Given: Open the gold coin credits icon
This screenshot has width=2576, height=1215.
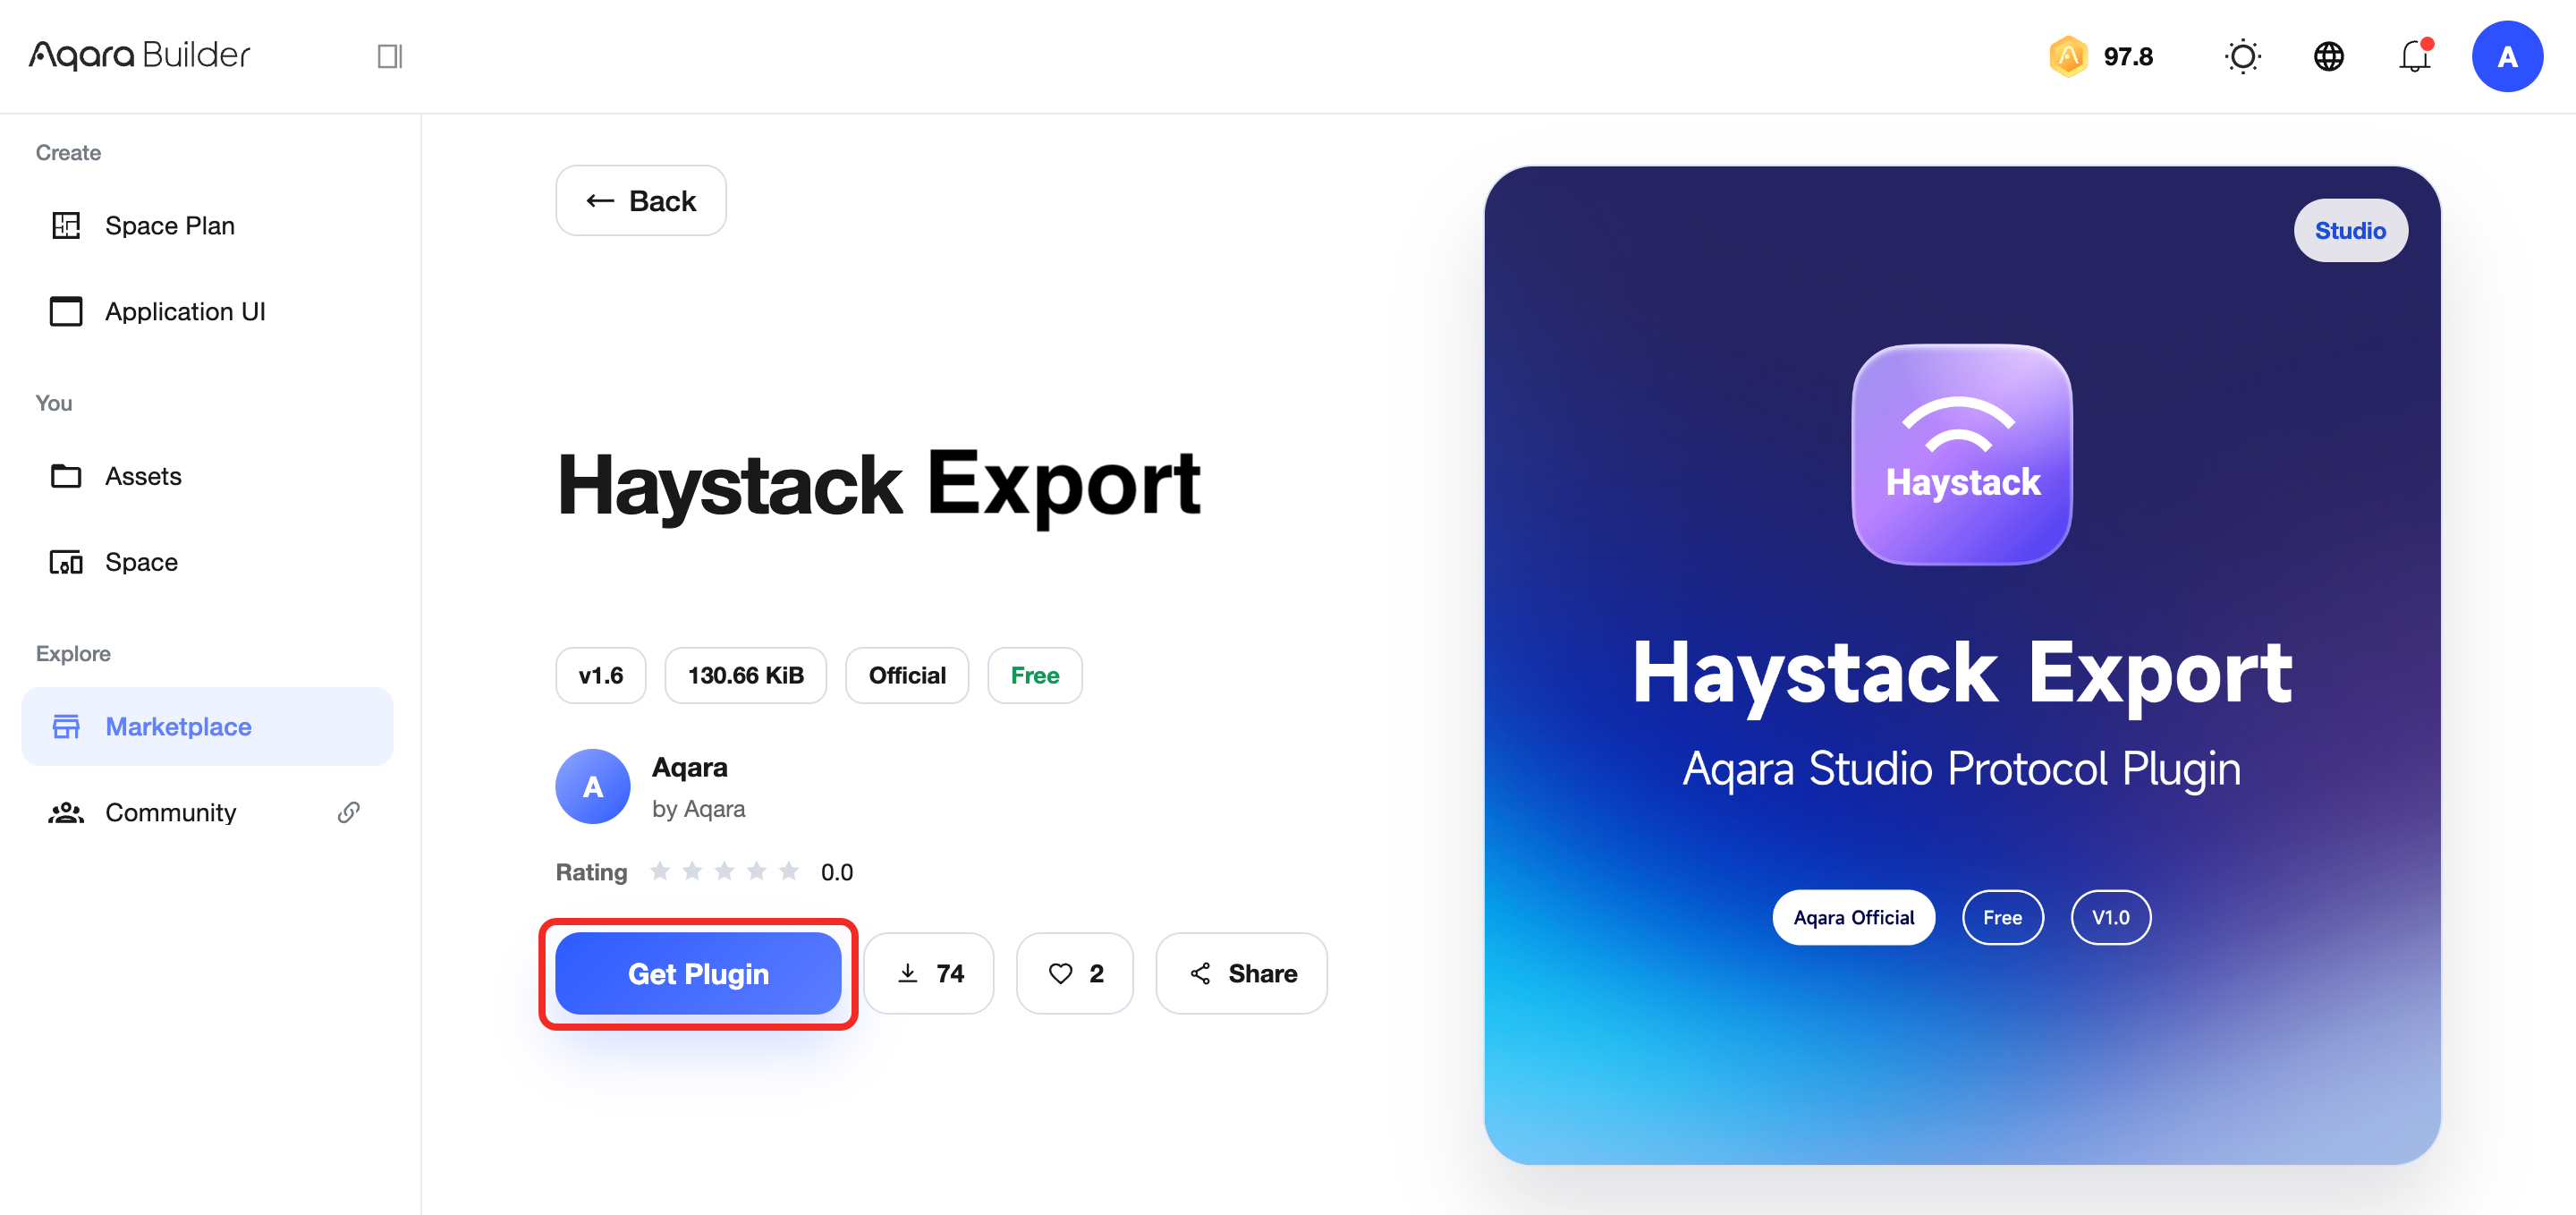Looking at the screenshot, I should (x=2068, y=56).
